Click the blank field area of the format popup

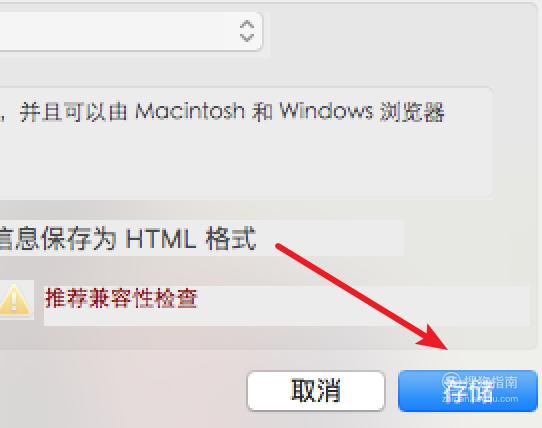coord(118,31)
